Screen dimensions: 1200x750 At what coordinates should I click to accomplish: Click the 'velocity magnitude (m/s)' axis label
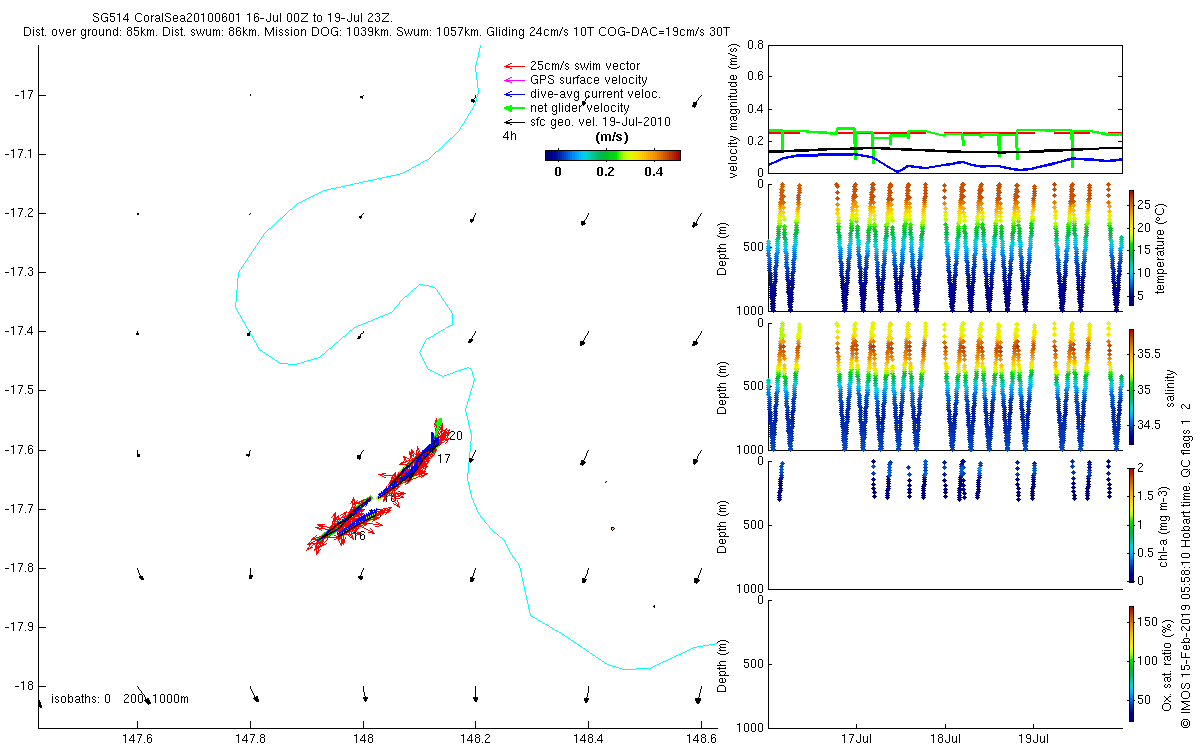[733, 112]
